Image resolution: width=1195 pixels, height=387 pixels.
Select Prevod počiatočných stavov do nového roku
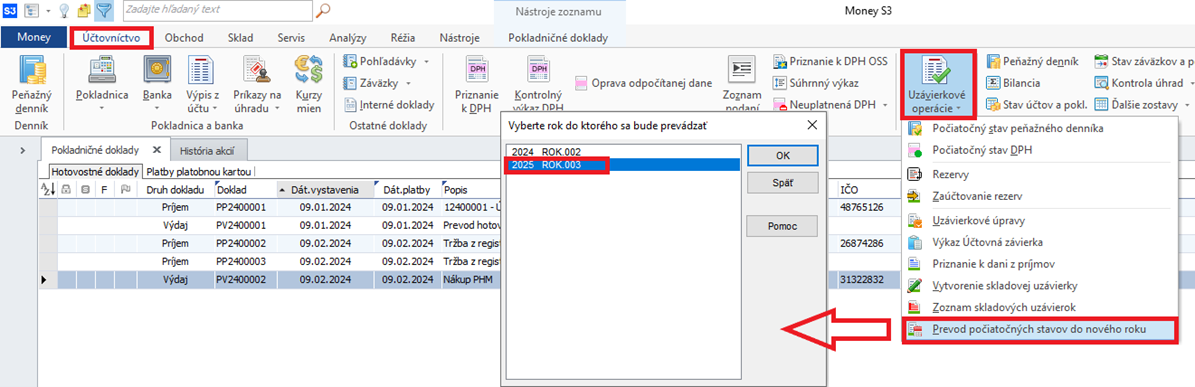coord(1040,330)
